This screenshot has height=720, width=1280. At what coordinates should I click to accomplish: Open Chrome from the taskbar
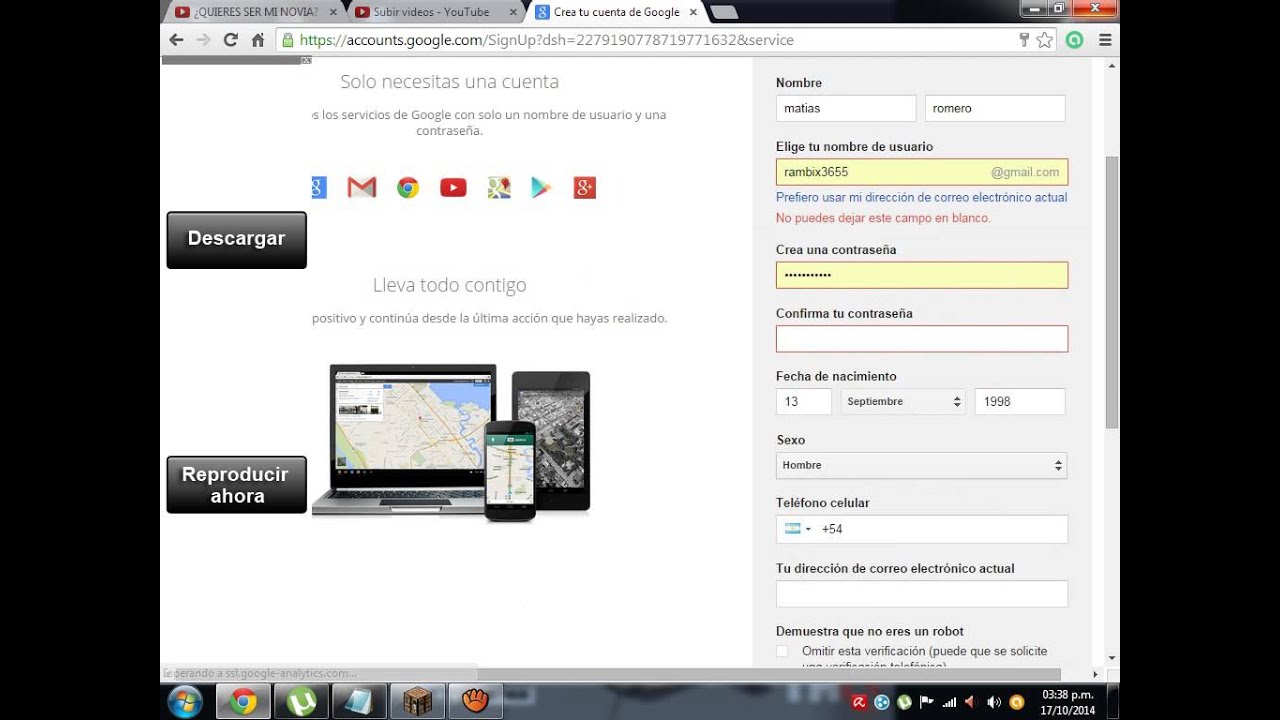click(243, 702)
